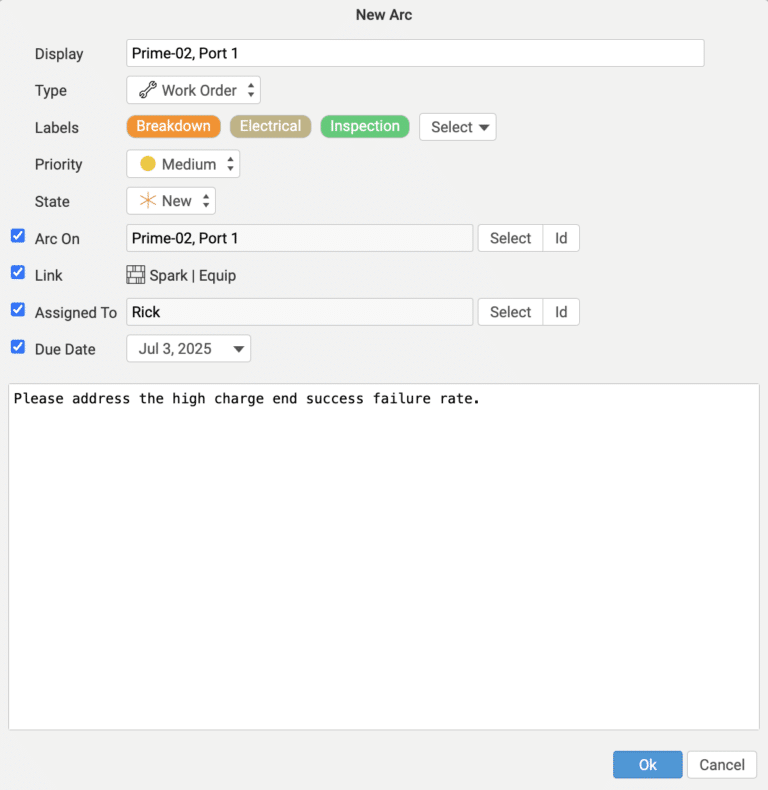This screenshot has height=790, width=768.
Task: Click the green Inspection label tag
Action: click(364, 126)
